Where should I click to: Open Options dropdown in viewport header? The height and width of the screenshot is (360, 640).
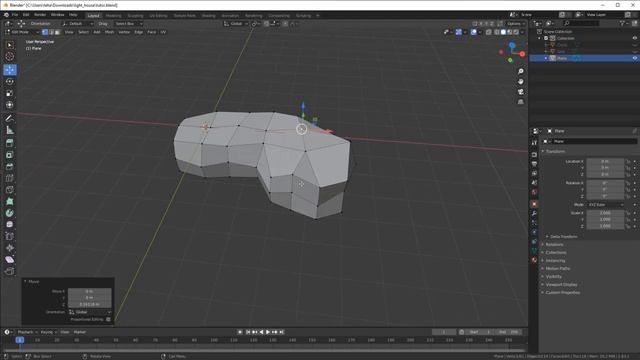tap(515, 24)
